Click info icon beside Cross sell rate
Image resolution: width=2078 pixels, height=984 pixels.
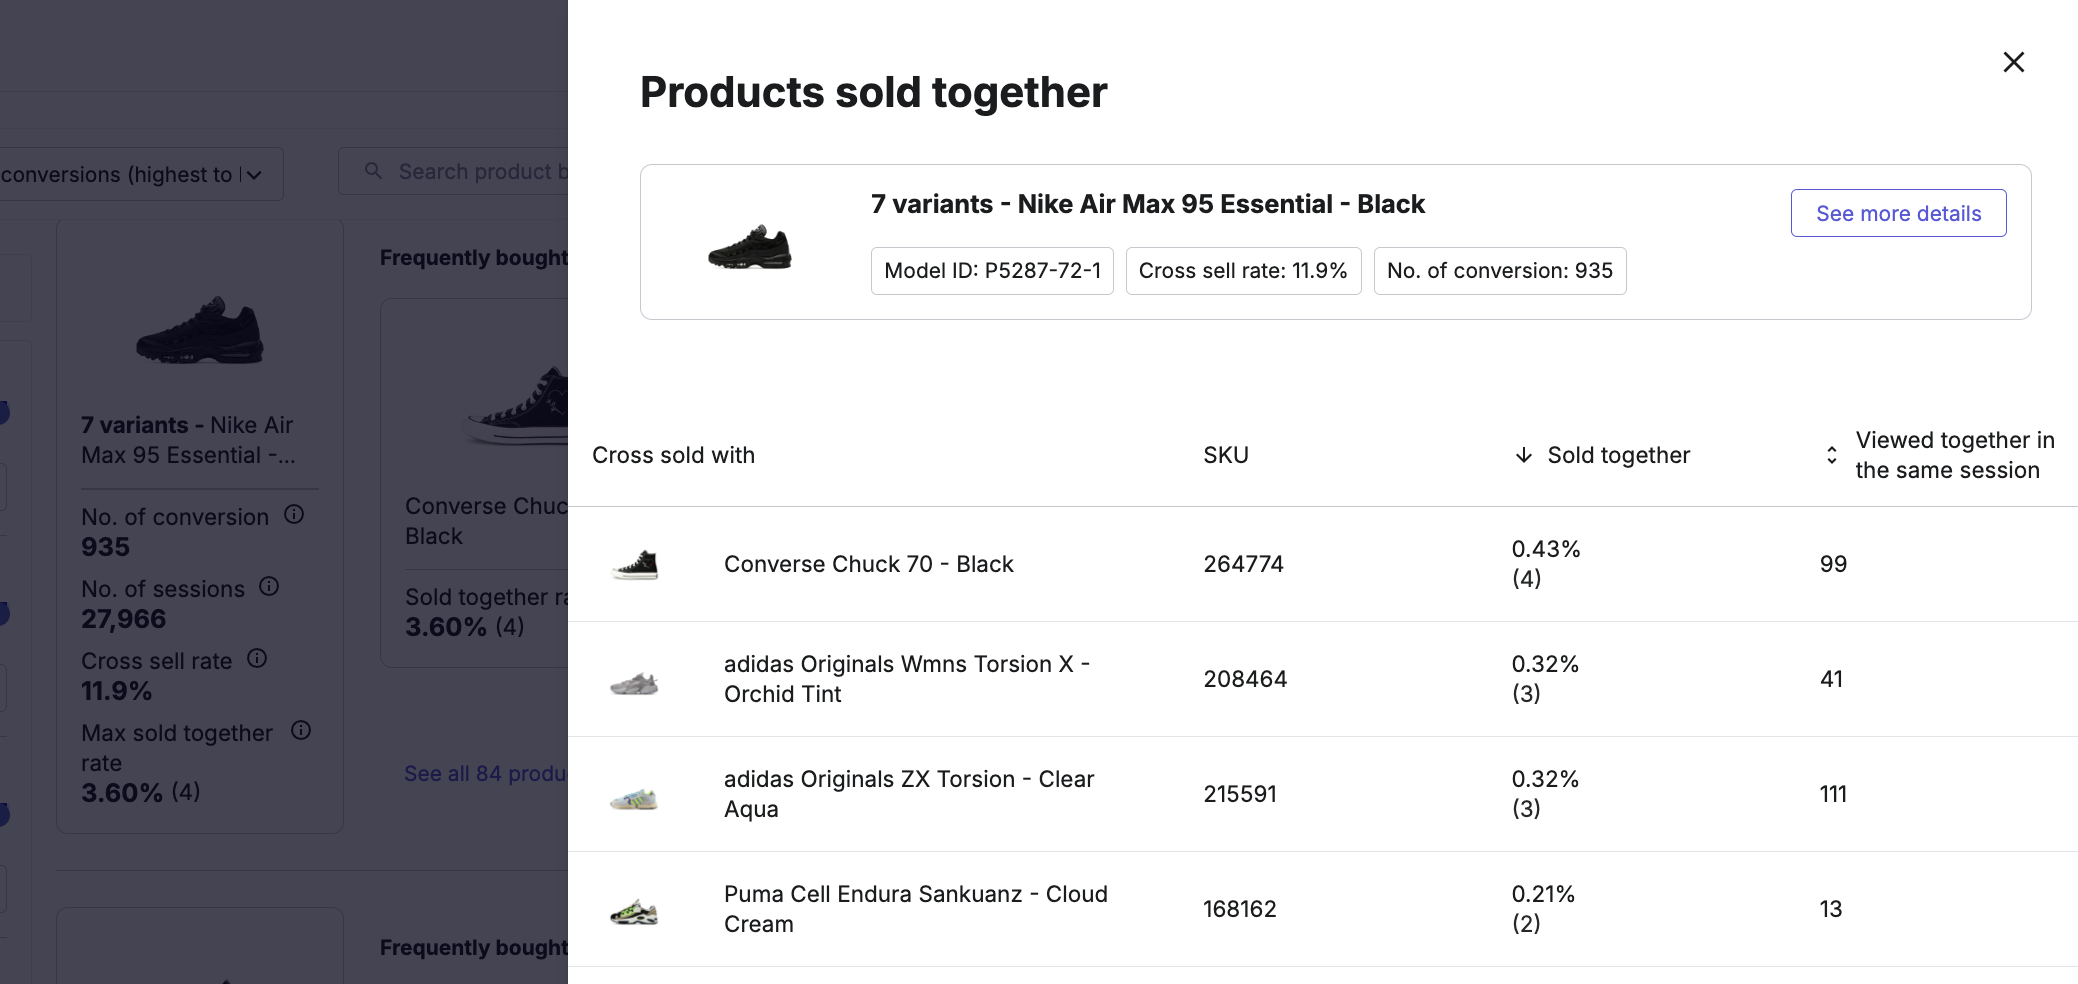[257, 658]
